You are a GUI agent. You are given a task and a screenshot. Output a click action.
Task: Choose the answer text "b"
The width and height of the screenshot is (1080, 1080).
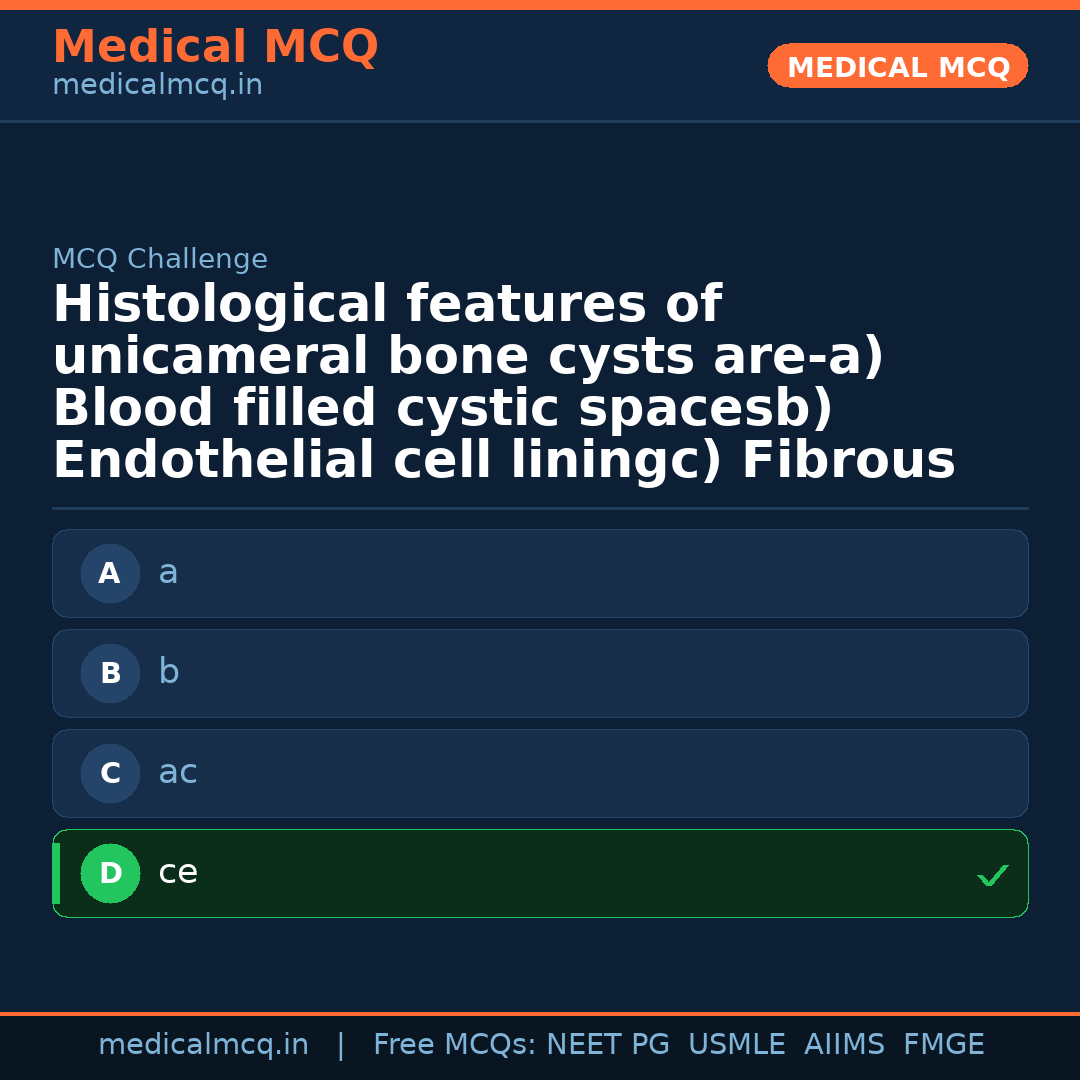[169, 672]
